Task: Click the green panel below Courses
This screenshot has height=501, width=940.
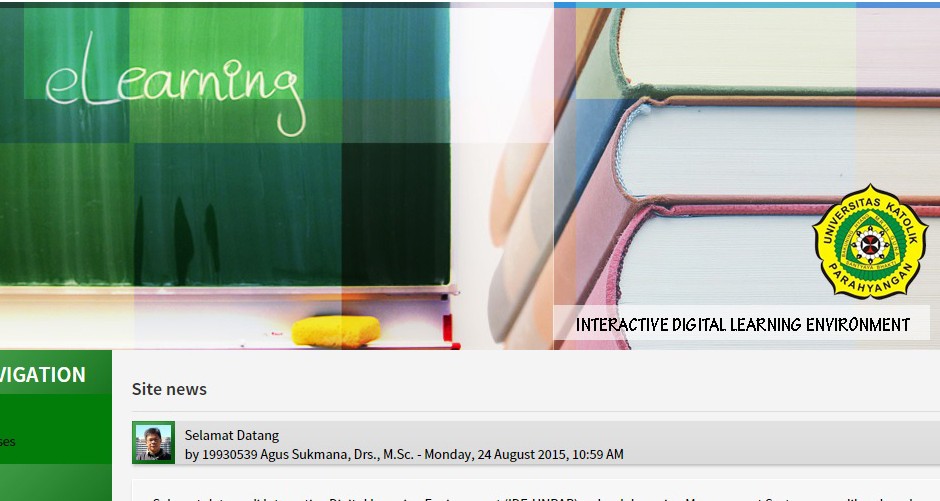Action: (55, 483)
